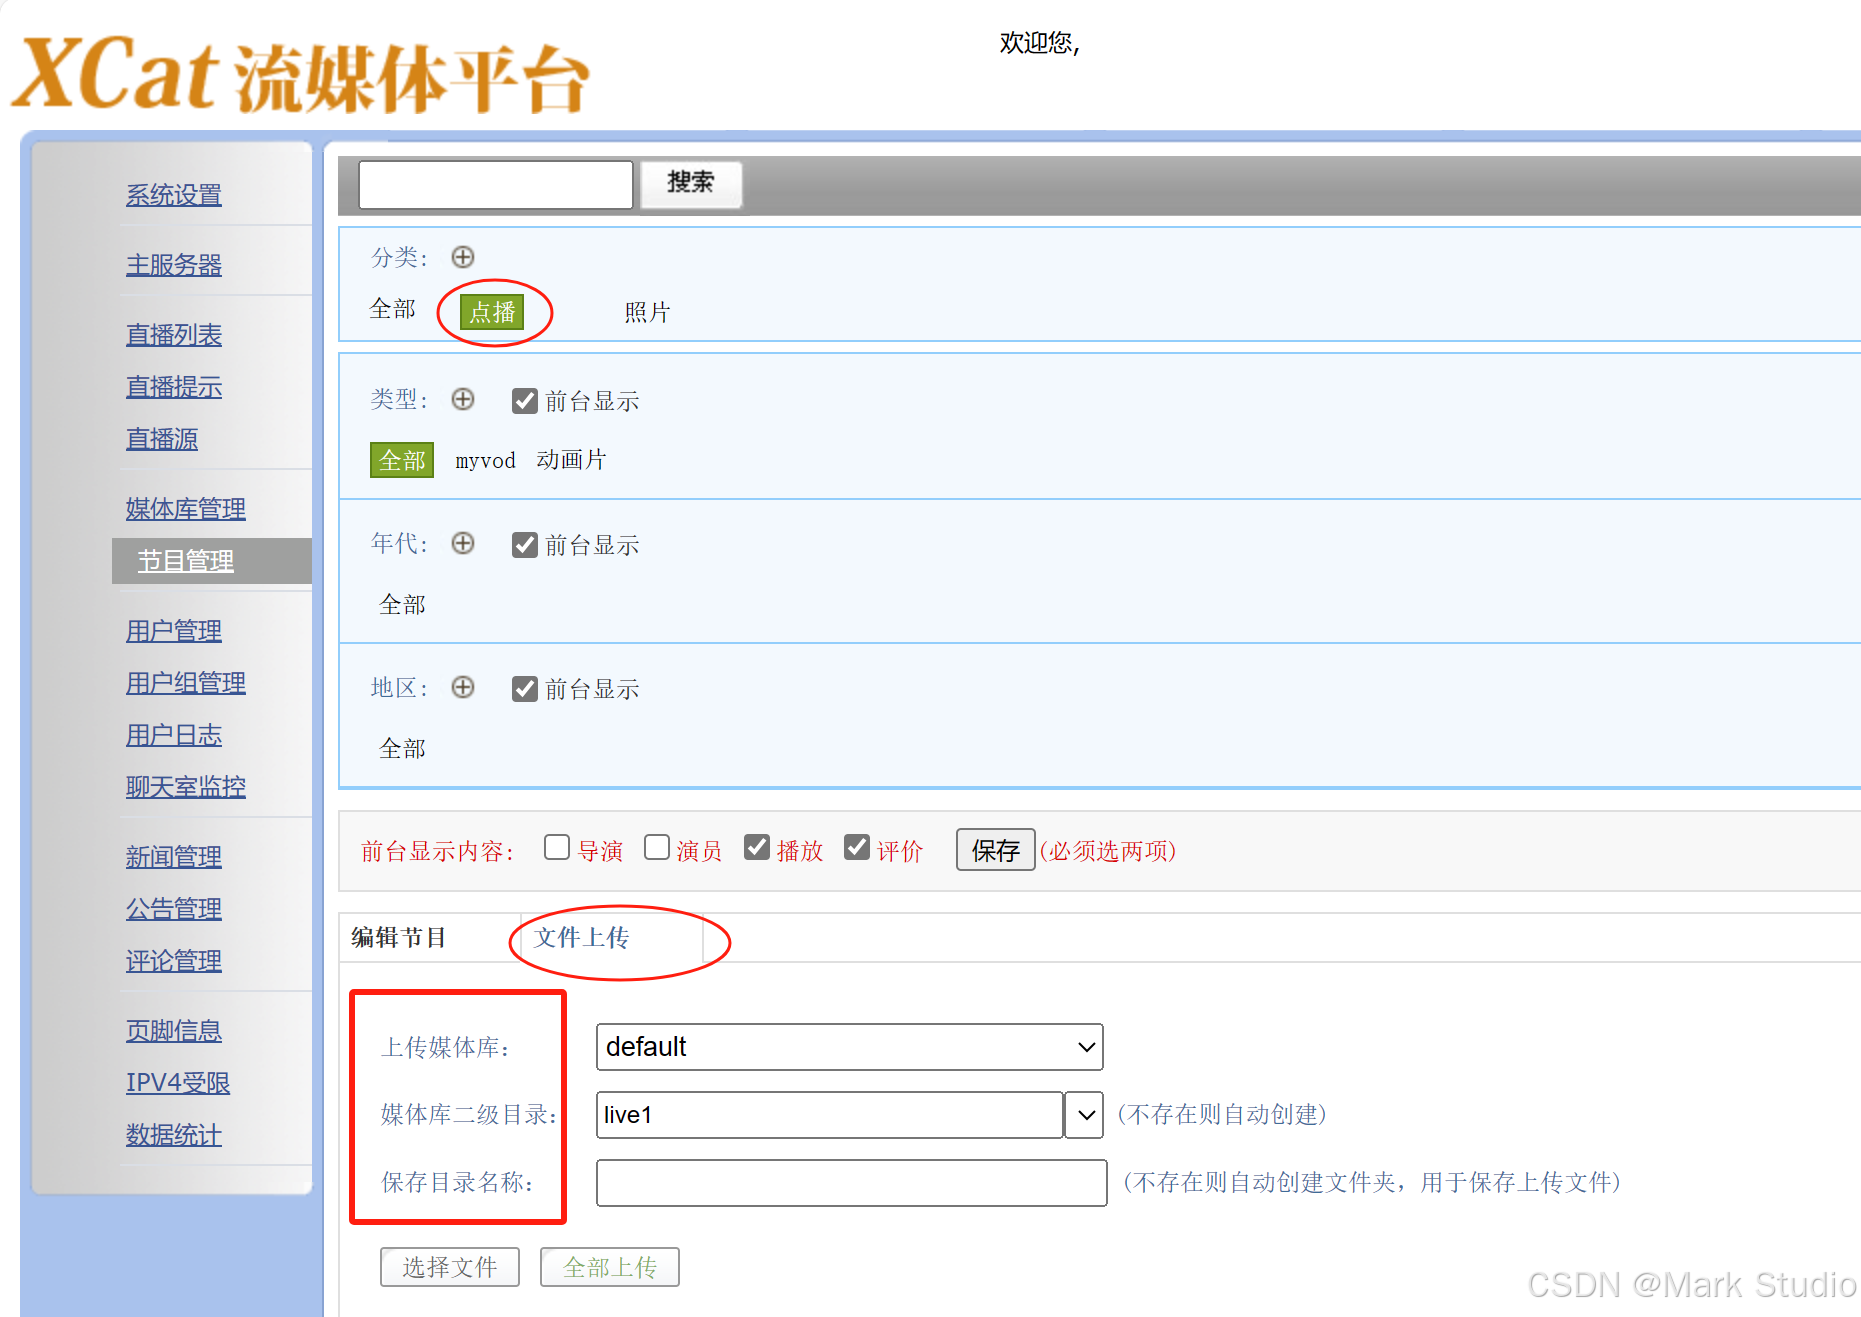The image size is (1861, 1317).
Task: Select 全部 under 分类
Action: 393,309
